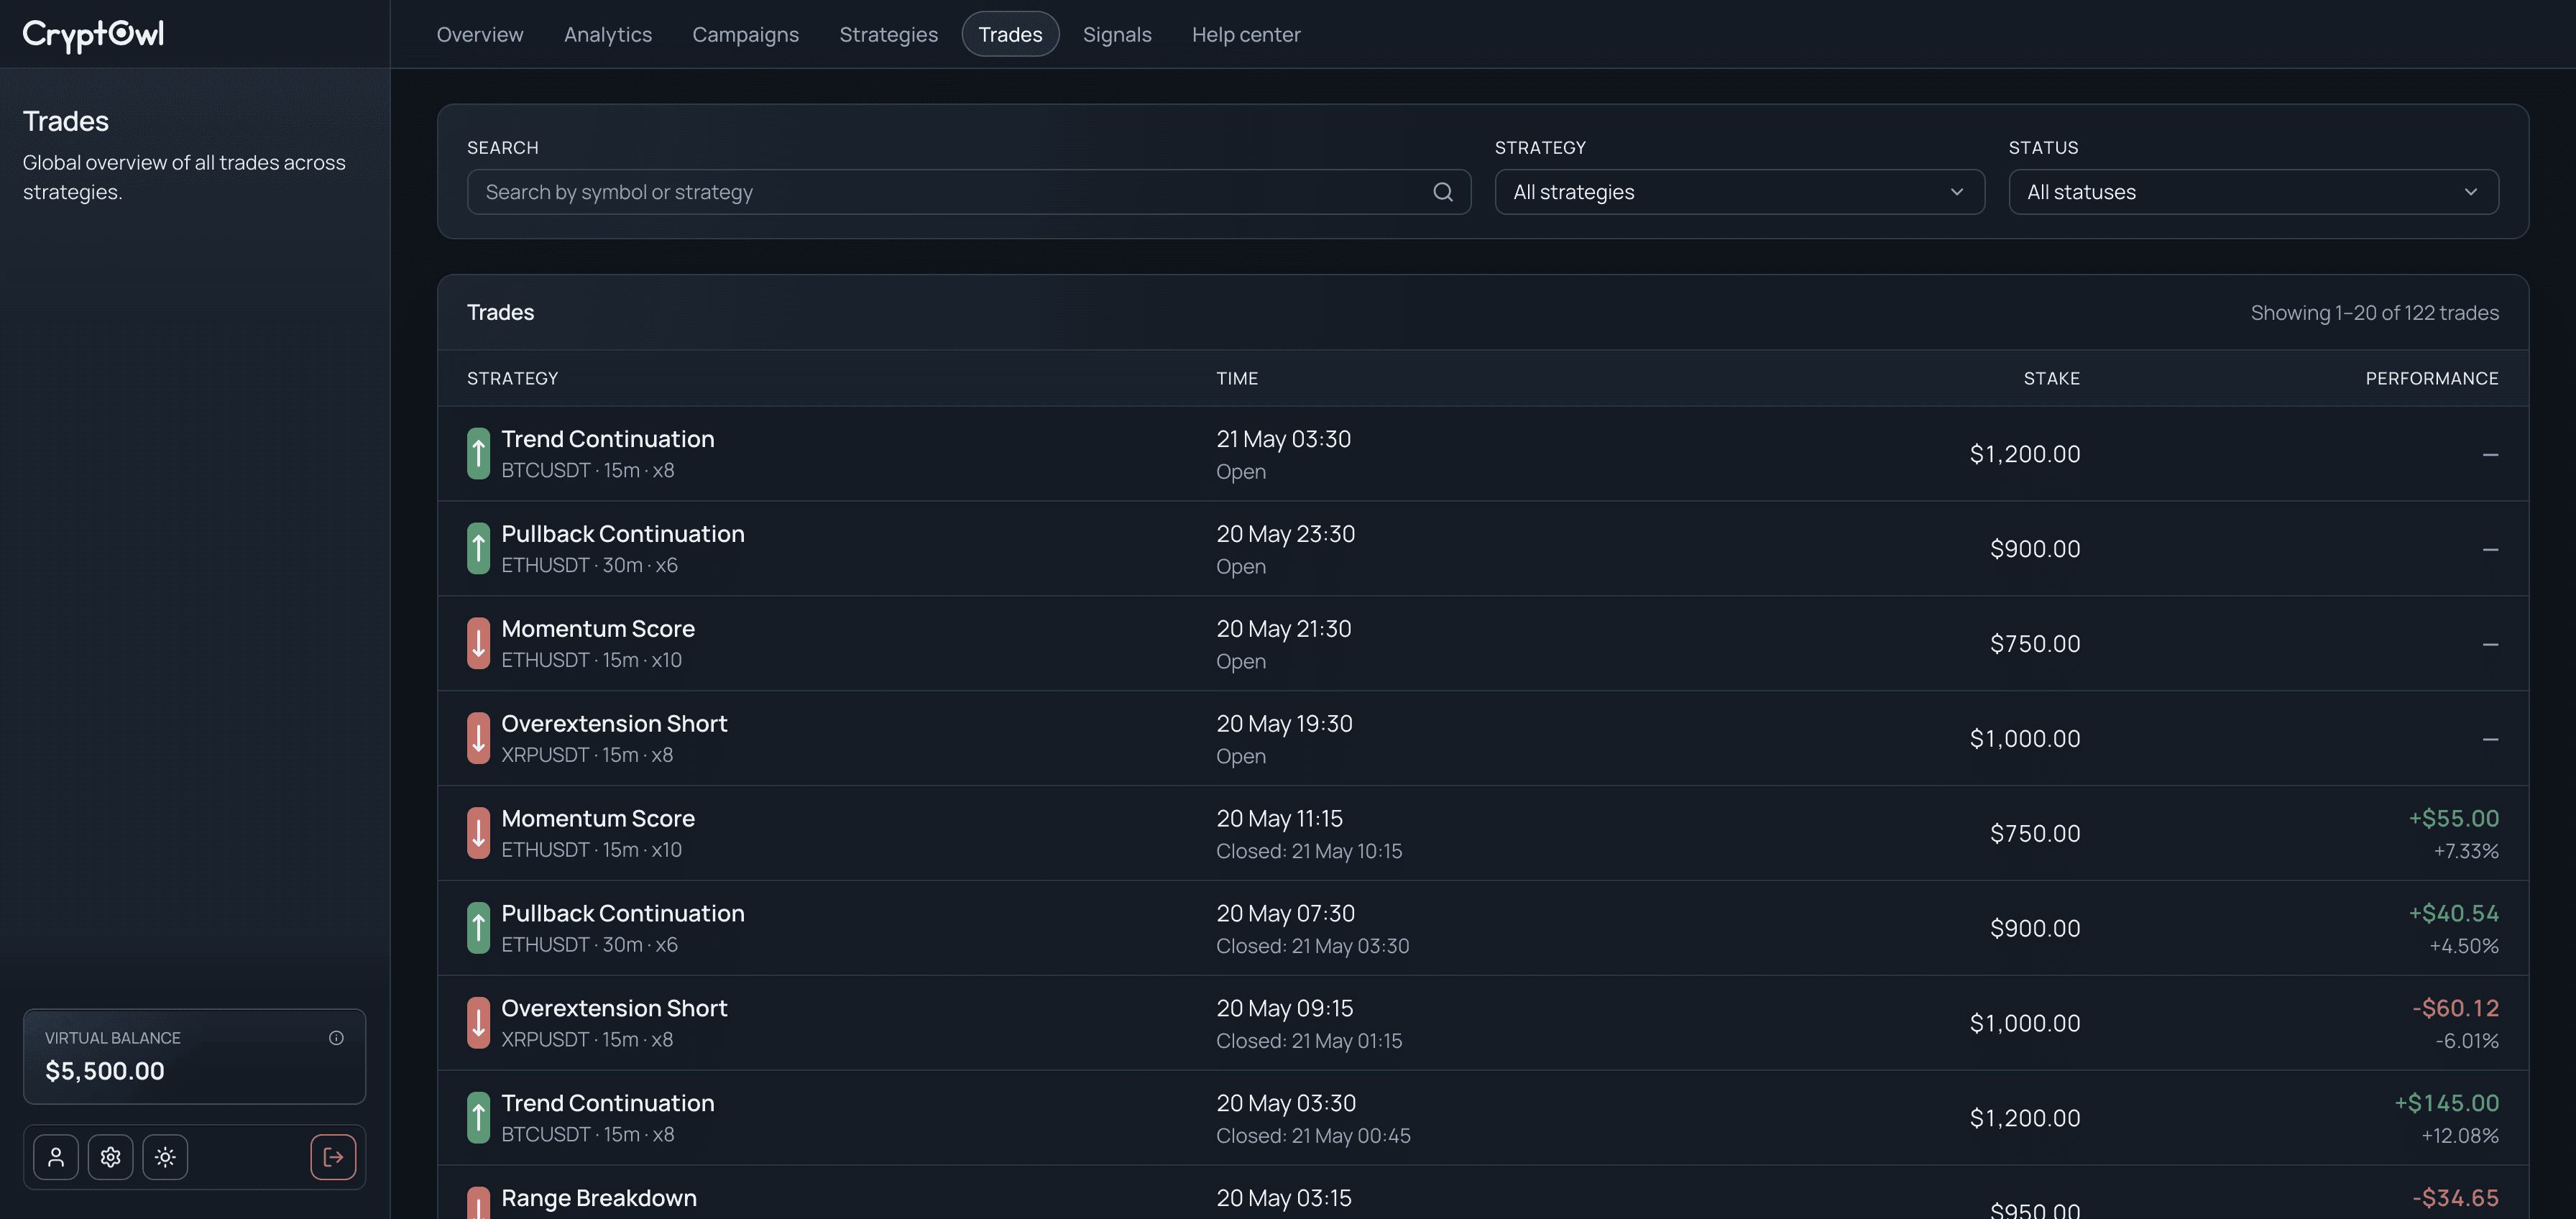
Task: Click the CryptOwl logo
Action: pos(93,35)
